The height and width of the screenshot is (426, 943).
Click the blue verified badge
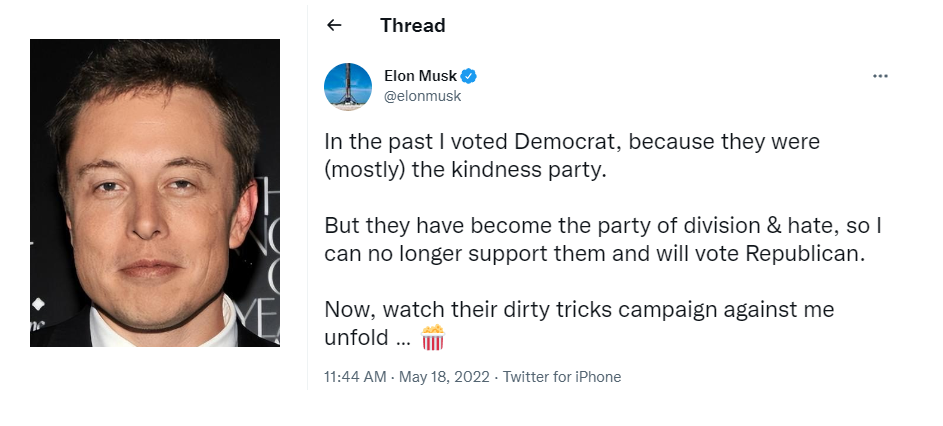pos(469,76)
